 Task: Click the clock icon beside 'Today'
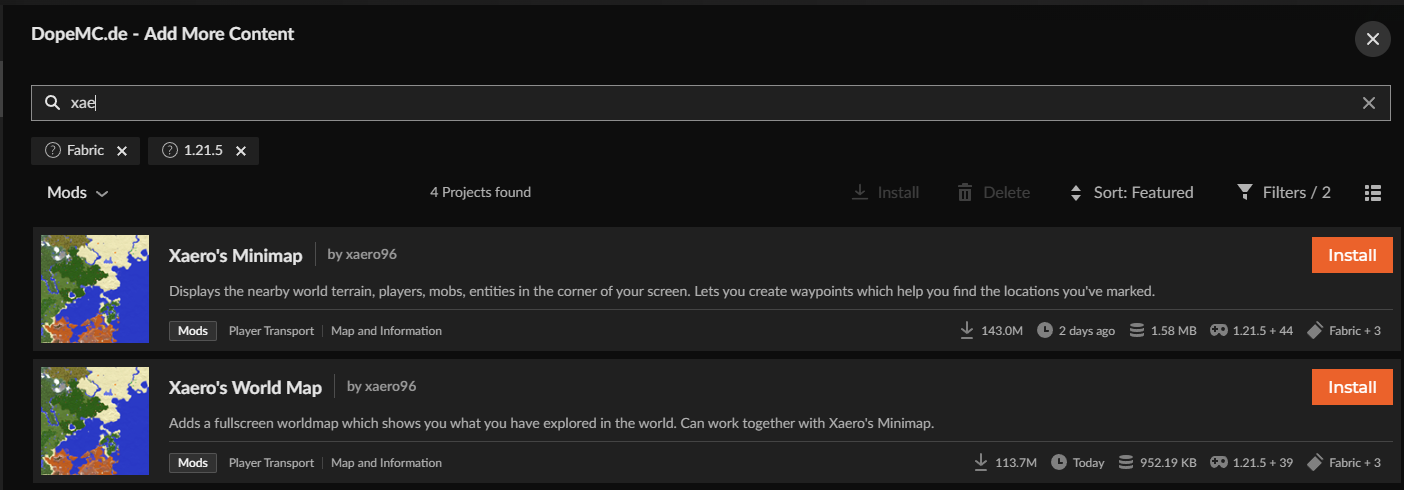point(1060,462)
